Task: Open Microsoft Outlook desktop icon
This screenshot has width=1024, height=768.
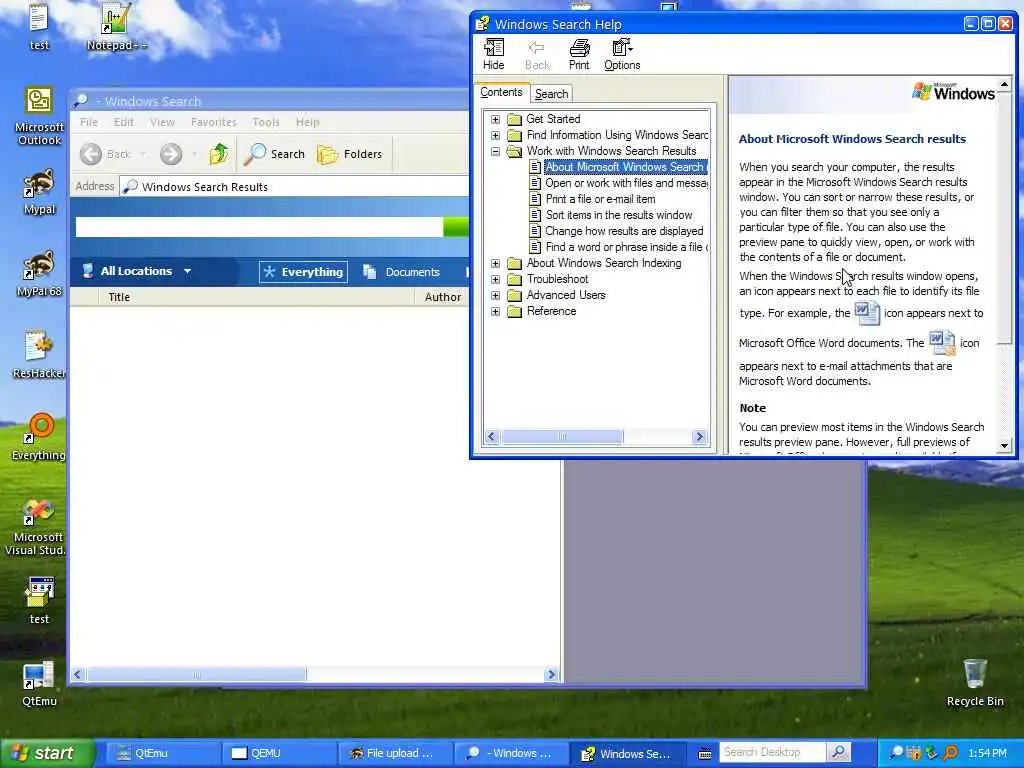Action: (39, 116)
